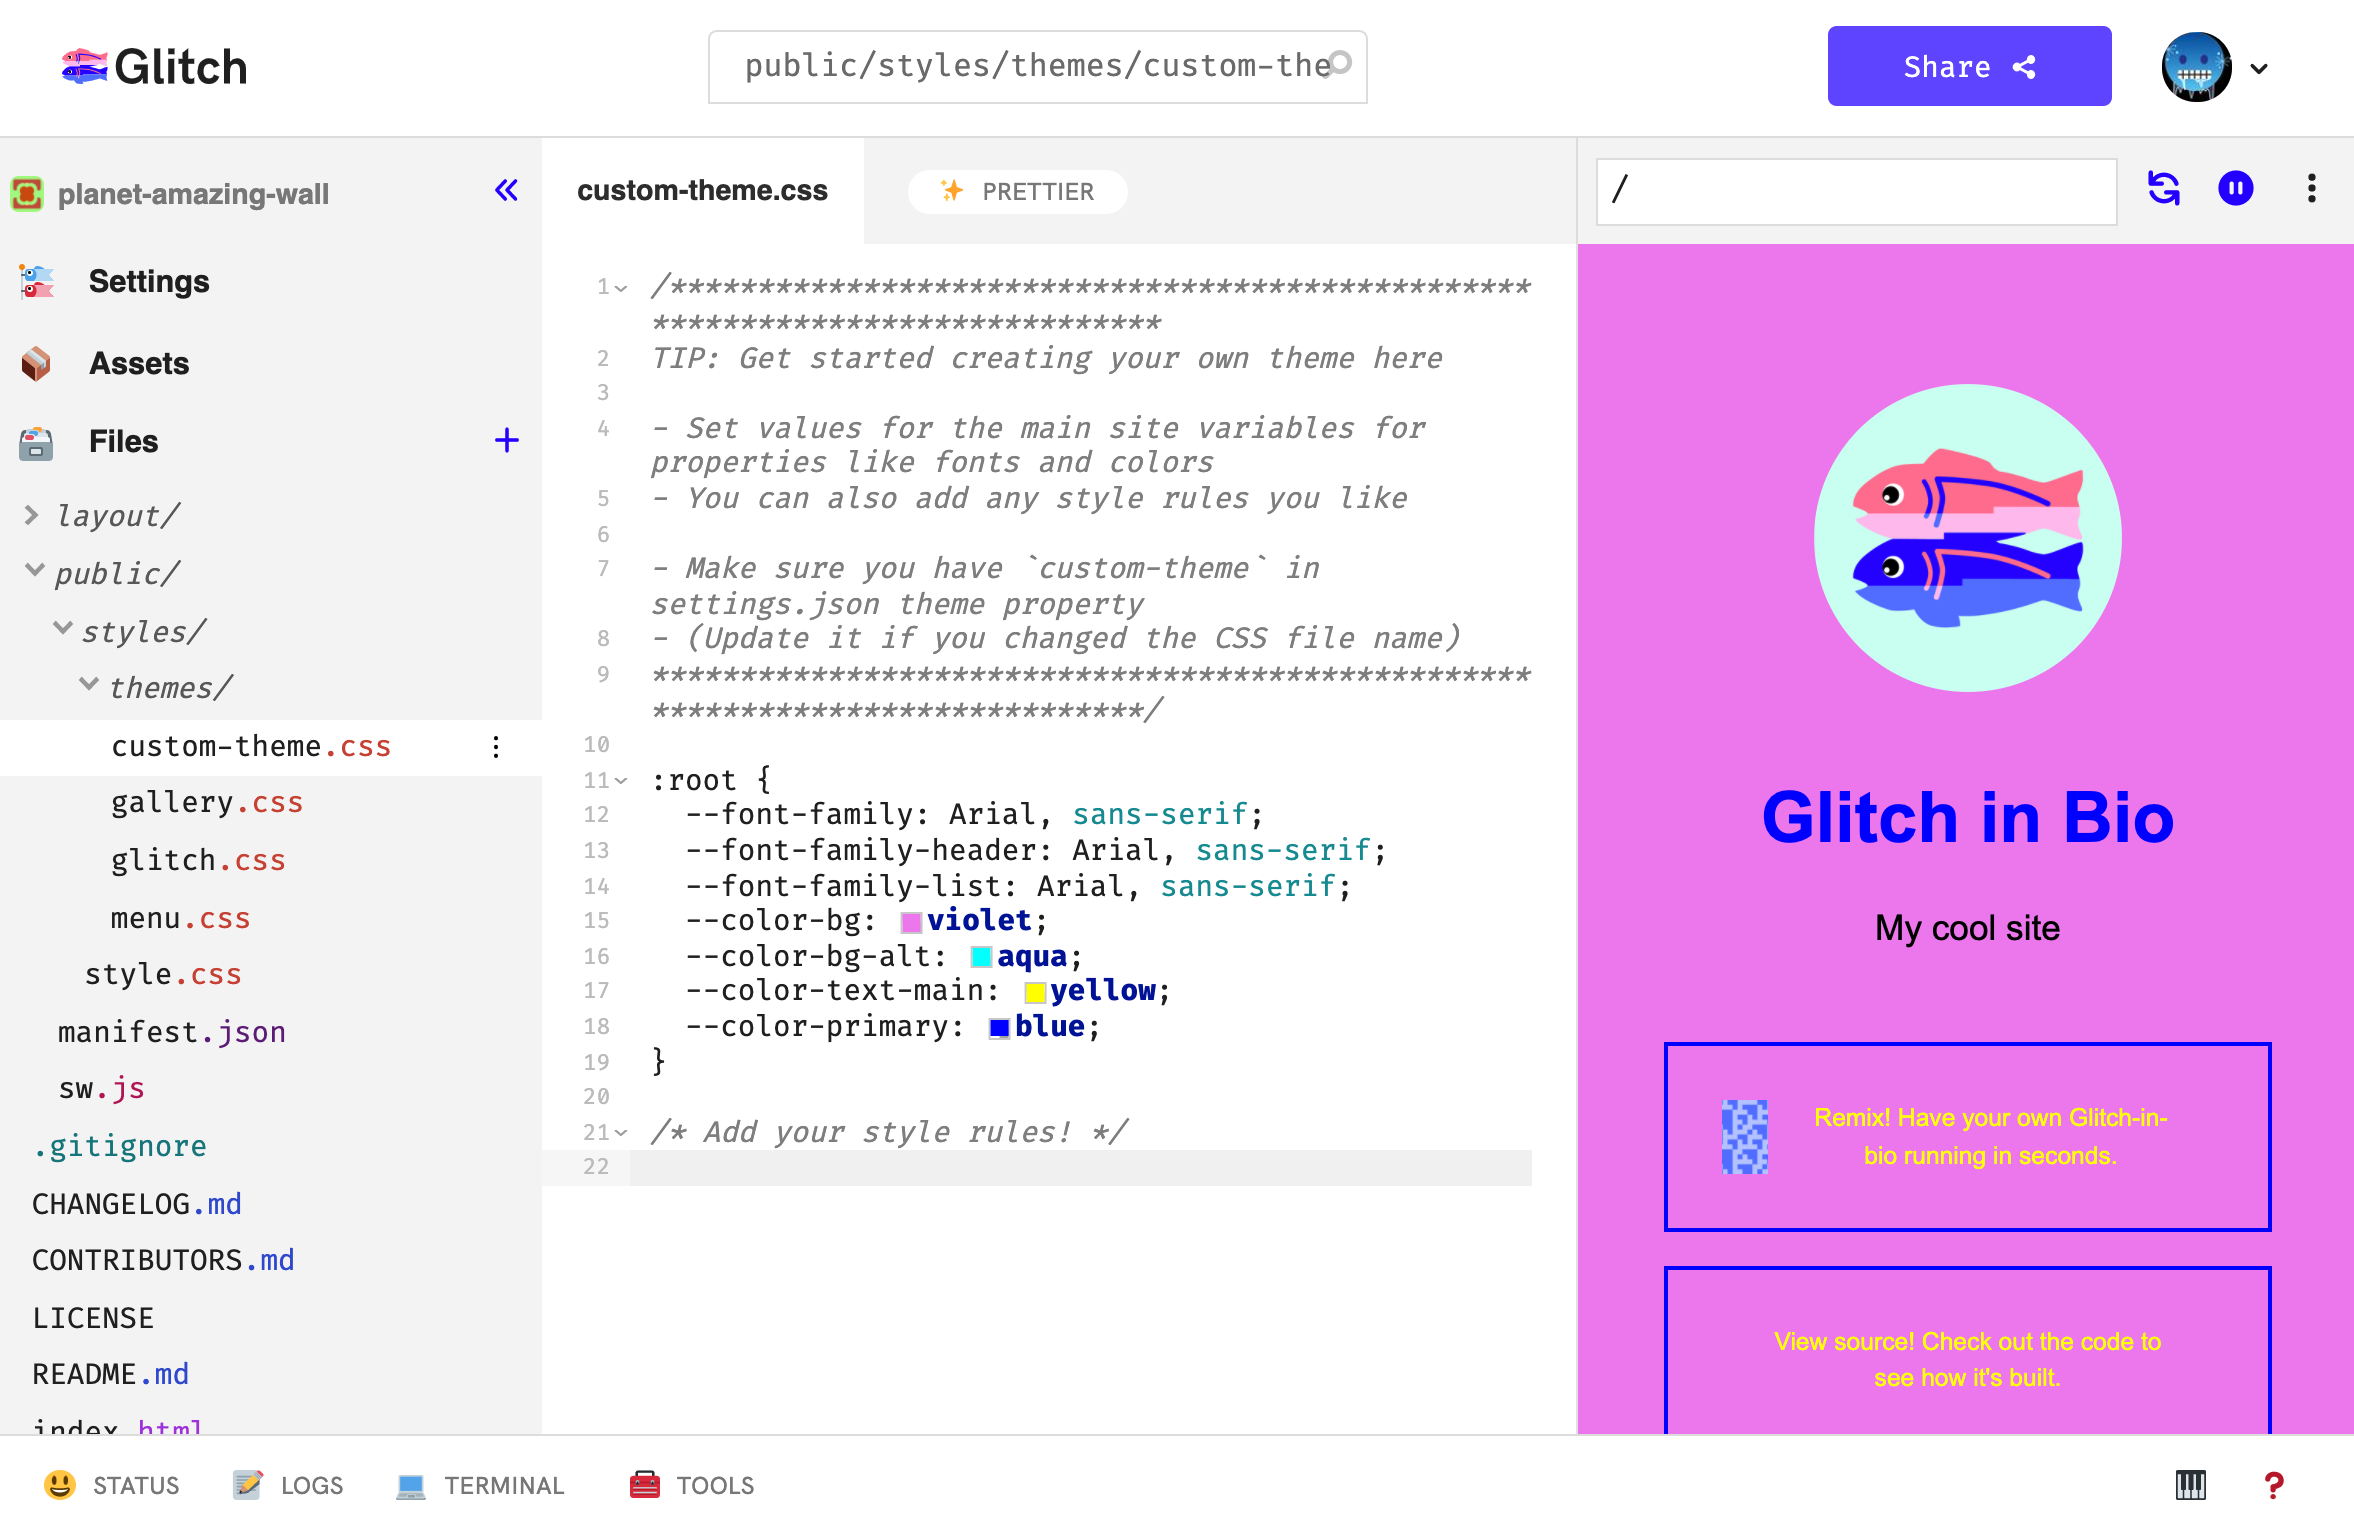The image size is (2354, 1526).
Task: Click the Share button
Action: click(x=1968, y=67)
